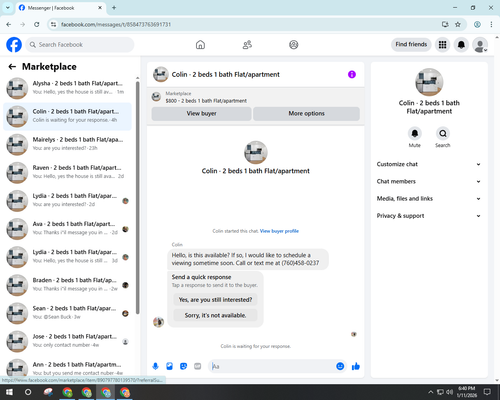Open Sean's conversation in the list
500x400 pixels.
tap(67, 313)
